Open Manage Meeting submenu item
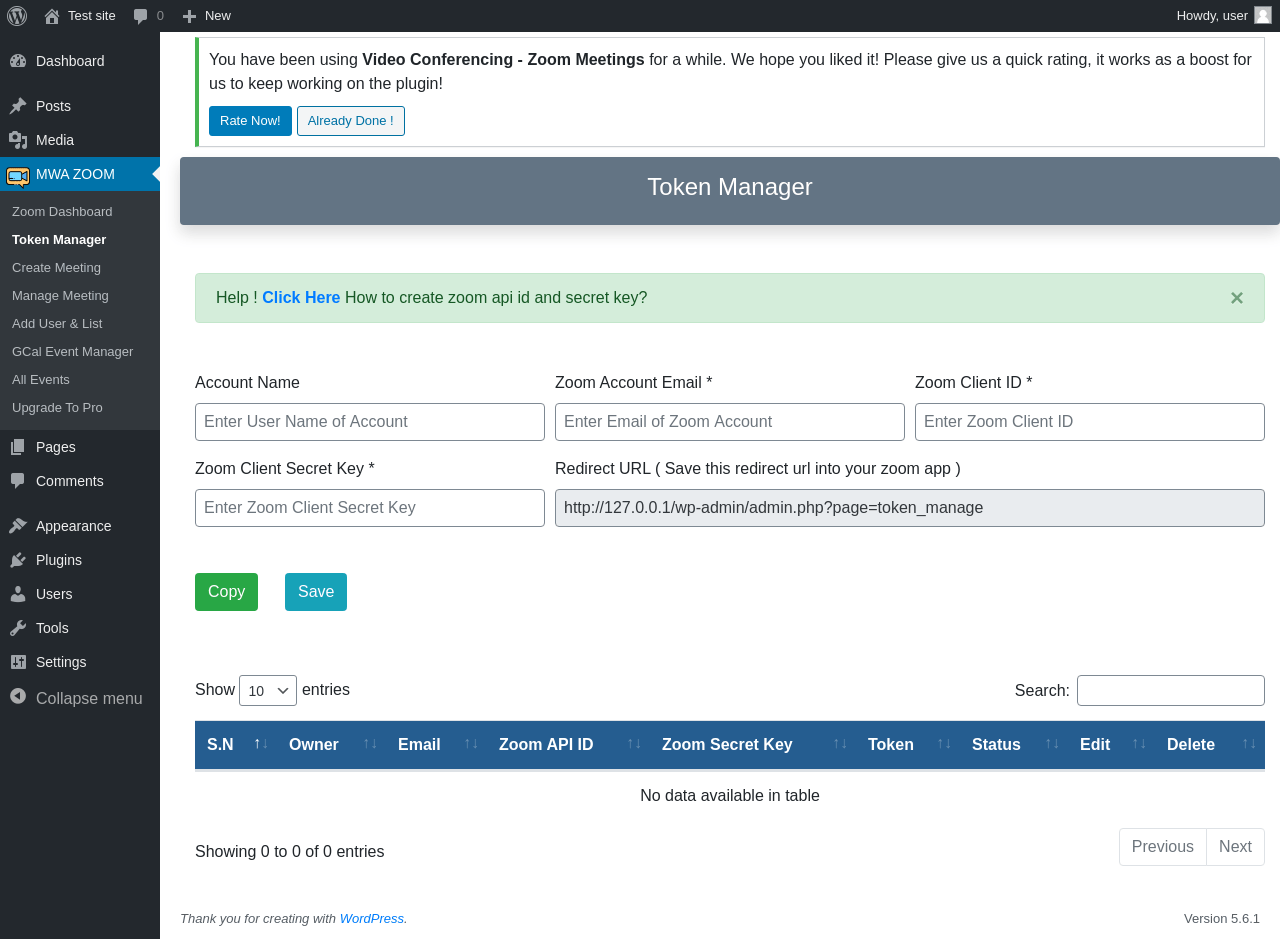This screenshot has width=1280, height=939. [60, 296]
